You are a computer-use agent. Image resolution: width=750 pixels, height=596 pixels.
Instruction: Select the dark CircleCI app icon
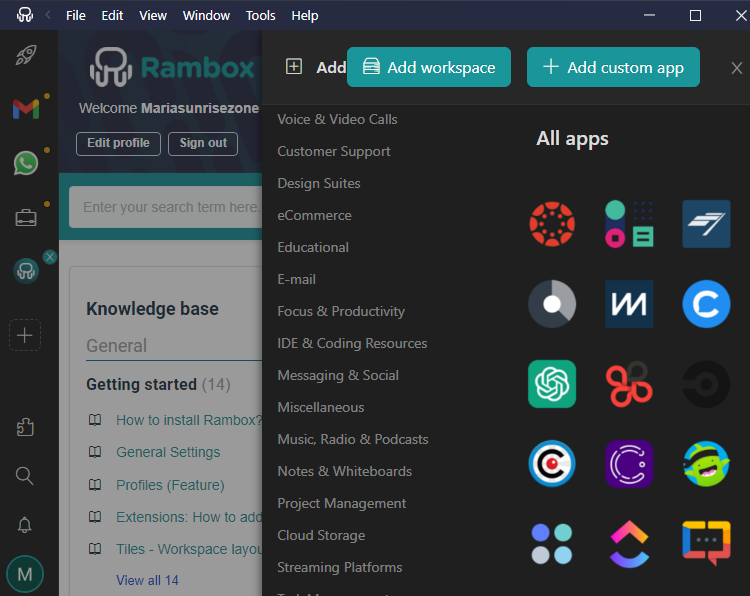click(706, 384)
